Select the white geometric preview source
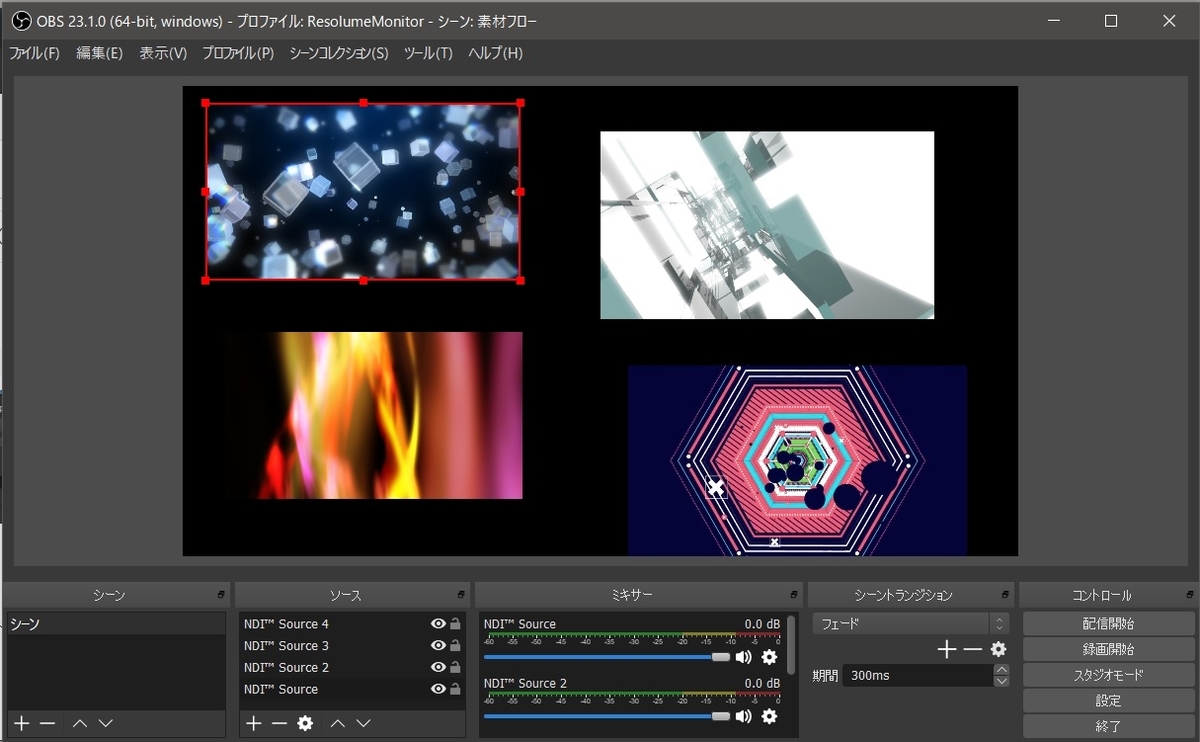Viewport: 1200px width, 742px height. (x=767, y=225)
